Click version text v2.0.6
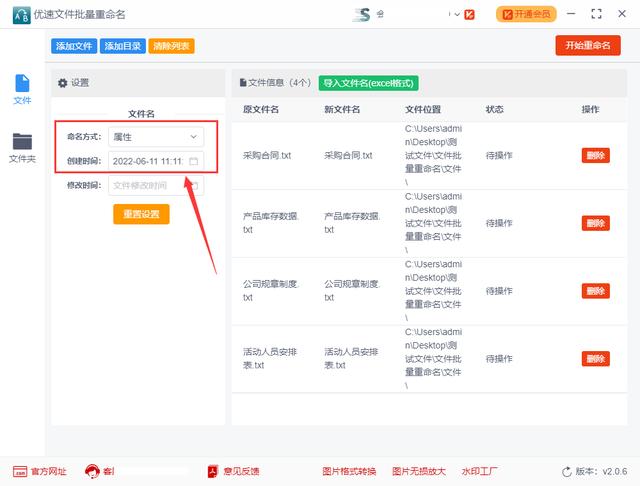Viewport: 640px width, 486px height. tap(615, 472)
